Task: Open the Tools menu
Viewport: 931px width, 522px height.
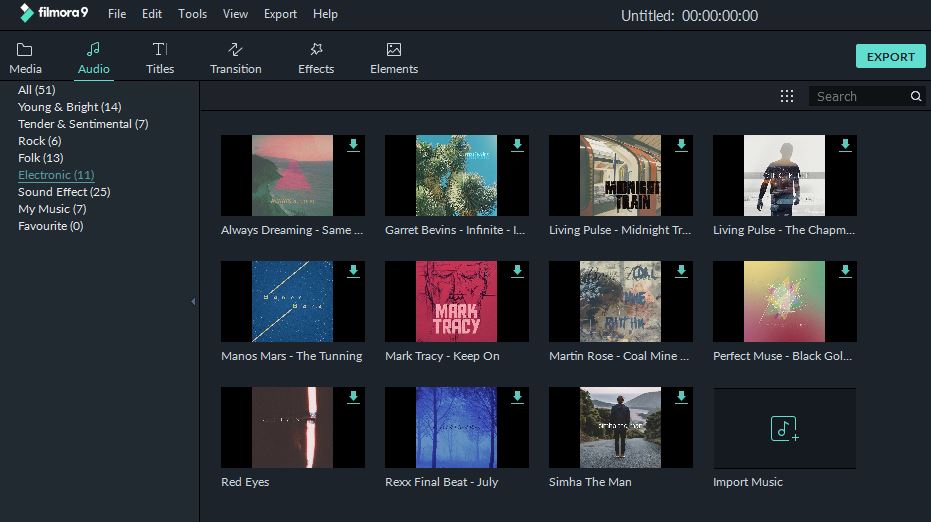Action: [x=192, y=14]
